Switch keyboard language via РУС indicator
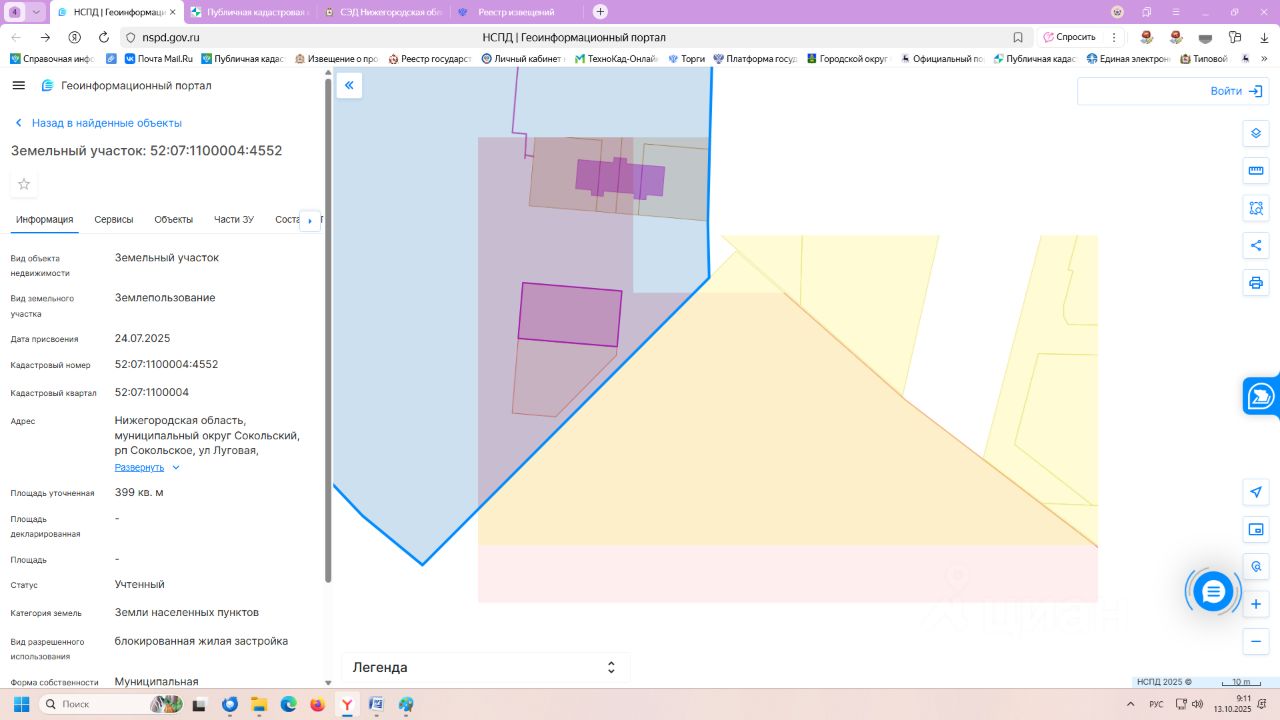 coord(1156,704)
